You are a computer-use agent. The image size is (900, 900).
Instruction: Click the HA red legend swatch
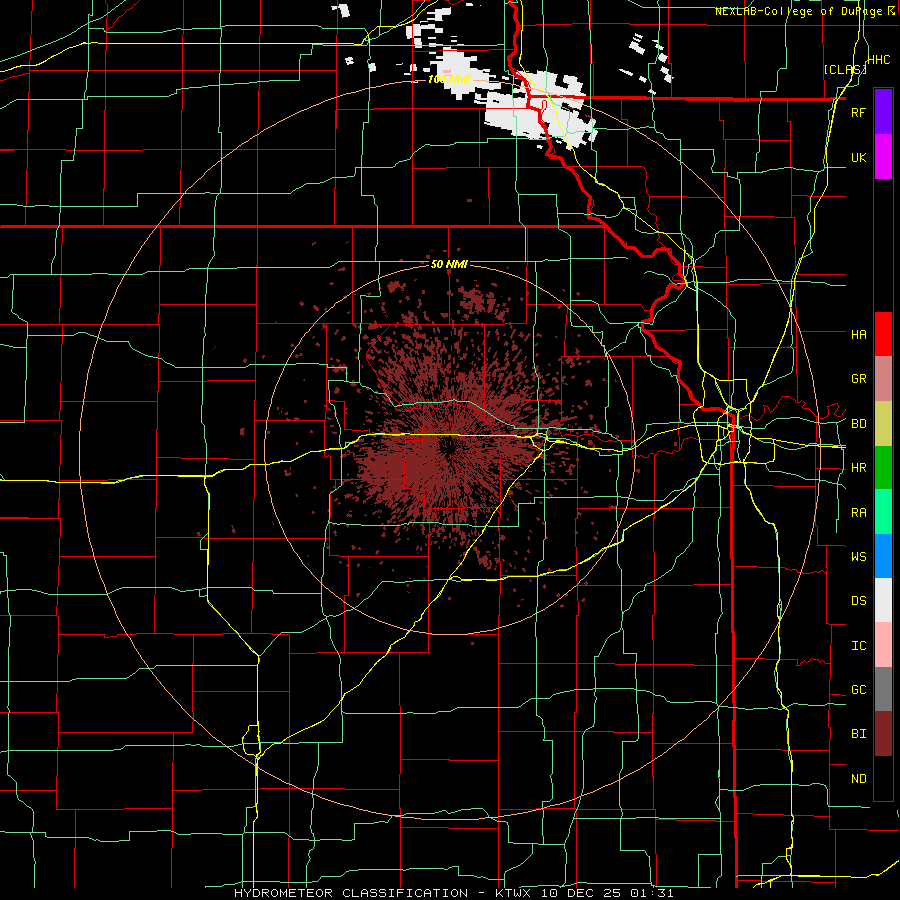(x=883, y=334)
